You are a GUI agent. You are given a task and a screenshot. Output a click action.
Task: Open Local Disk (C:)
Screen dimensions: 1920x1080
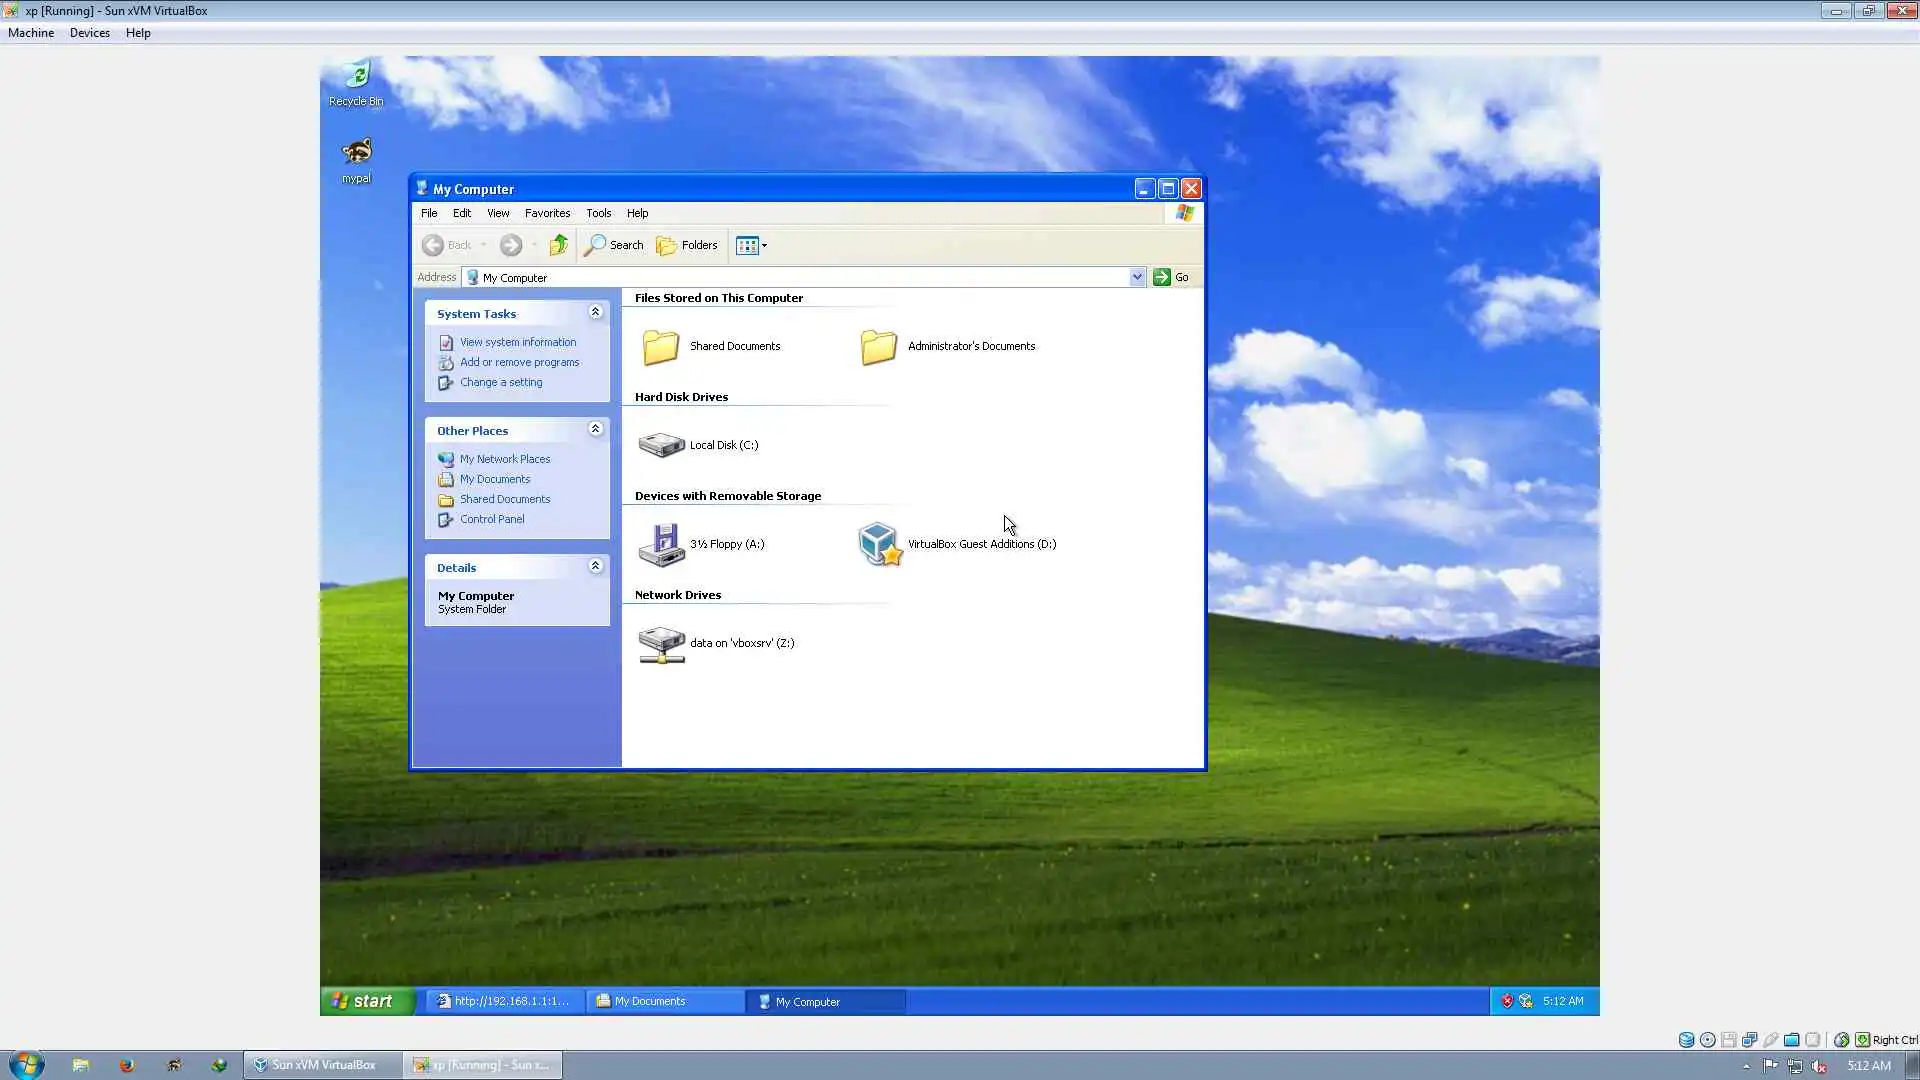(x=662, y=445)
